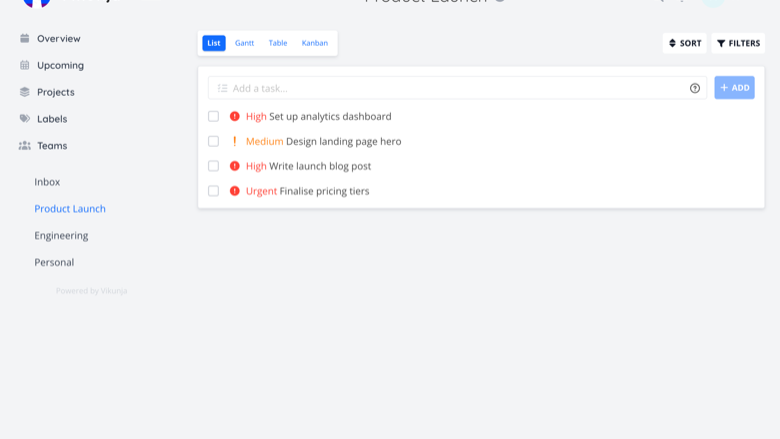Tick the Write launch blog post checkbox

click(x=213, y=166)
